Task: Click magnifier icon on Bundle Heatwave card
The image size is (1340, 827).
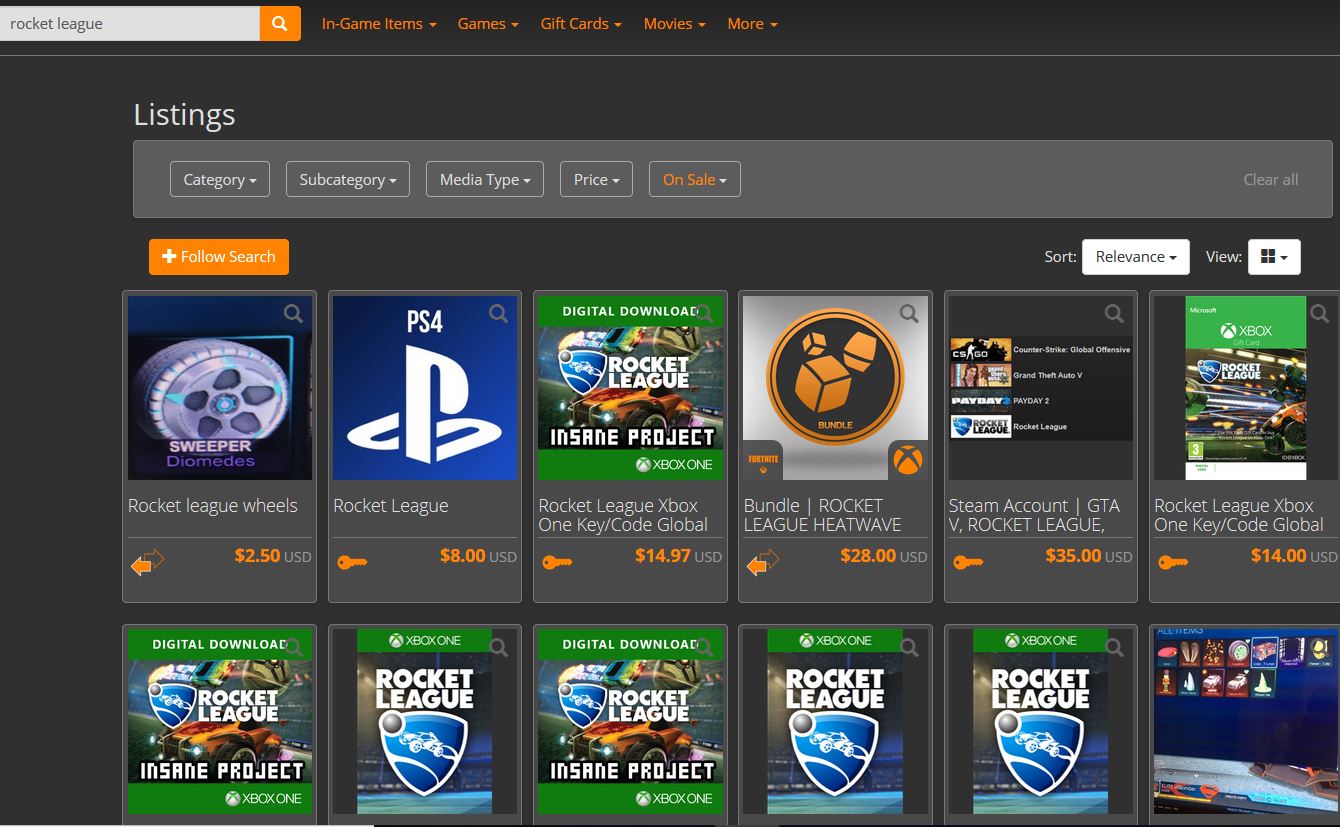Action: click(909, 314)
